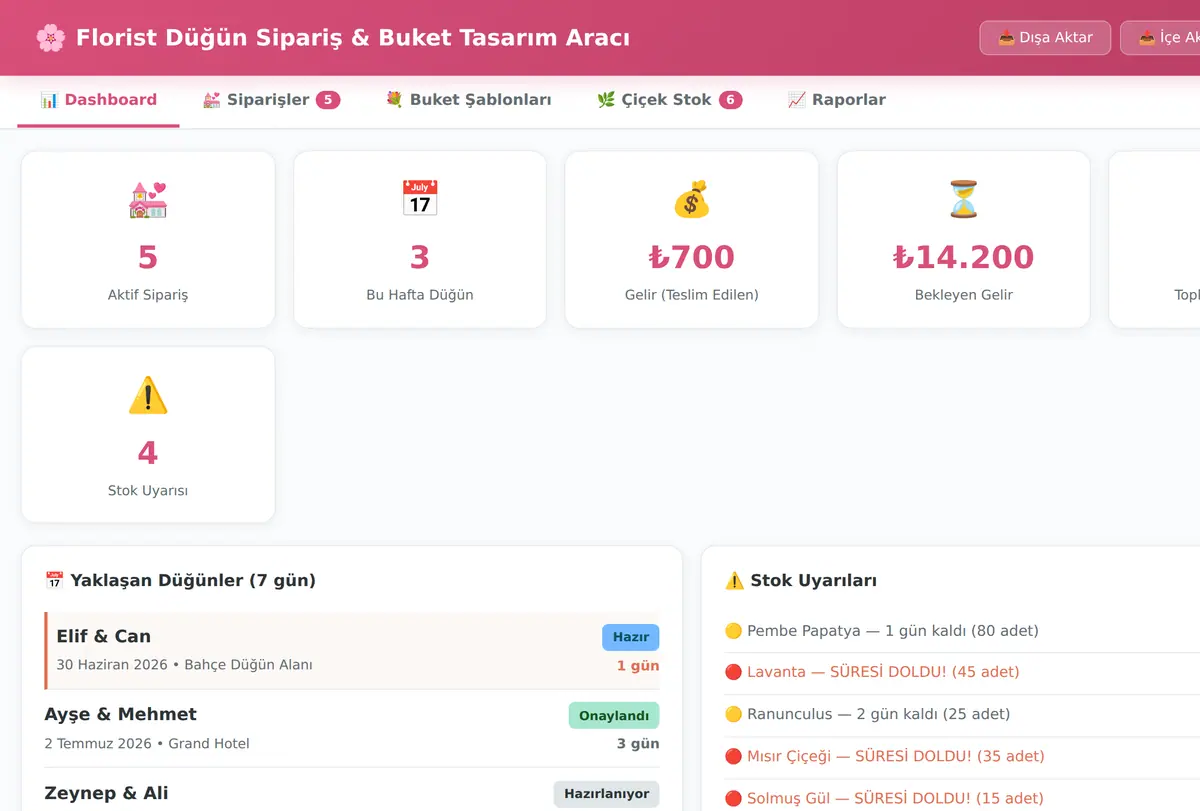Open the Raporlar tab

836,100
